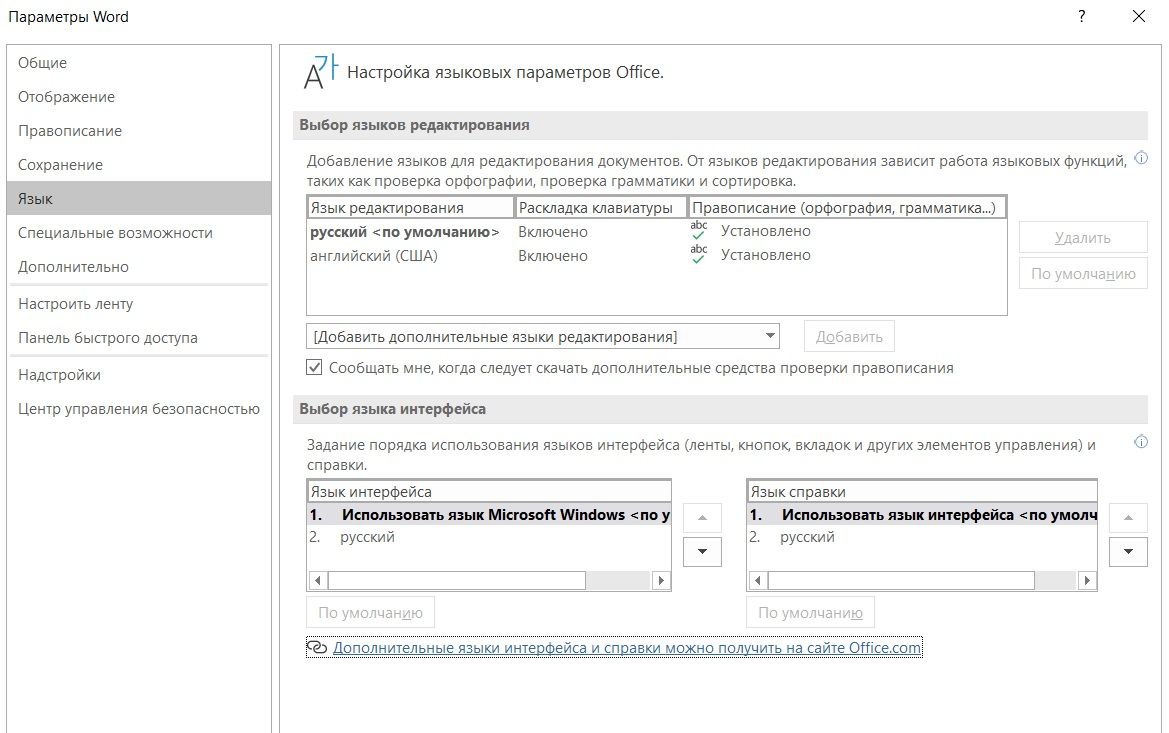
Task: Click the move-down arrow for help language
Action: pos(1128,552)
